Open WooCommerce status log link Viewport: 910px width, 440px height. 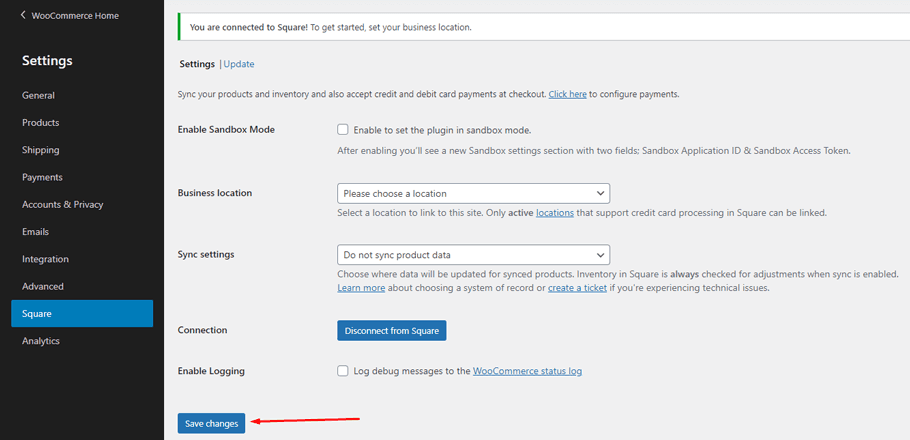(528, 370)
